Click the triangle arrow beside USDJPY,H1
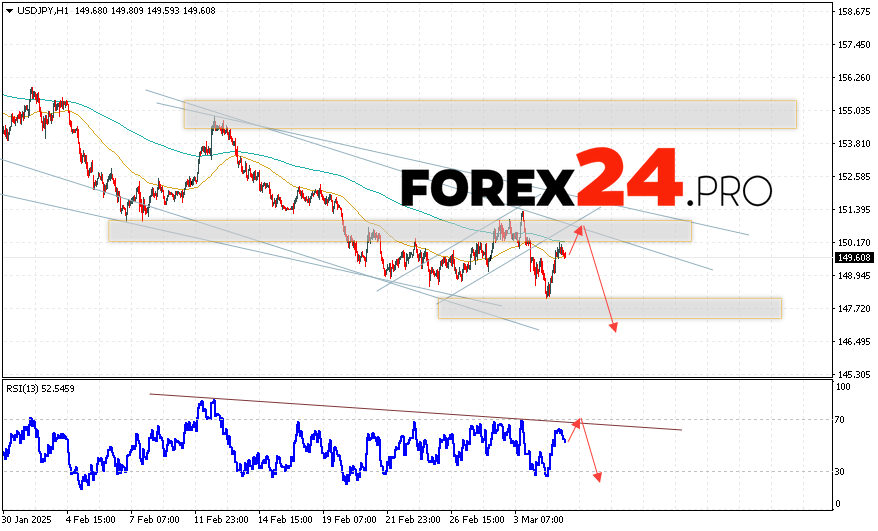878x531 pixels. (x=8, y=11)
